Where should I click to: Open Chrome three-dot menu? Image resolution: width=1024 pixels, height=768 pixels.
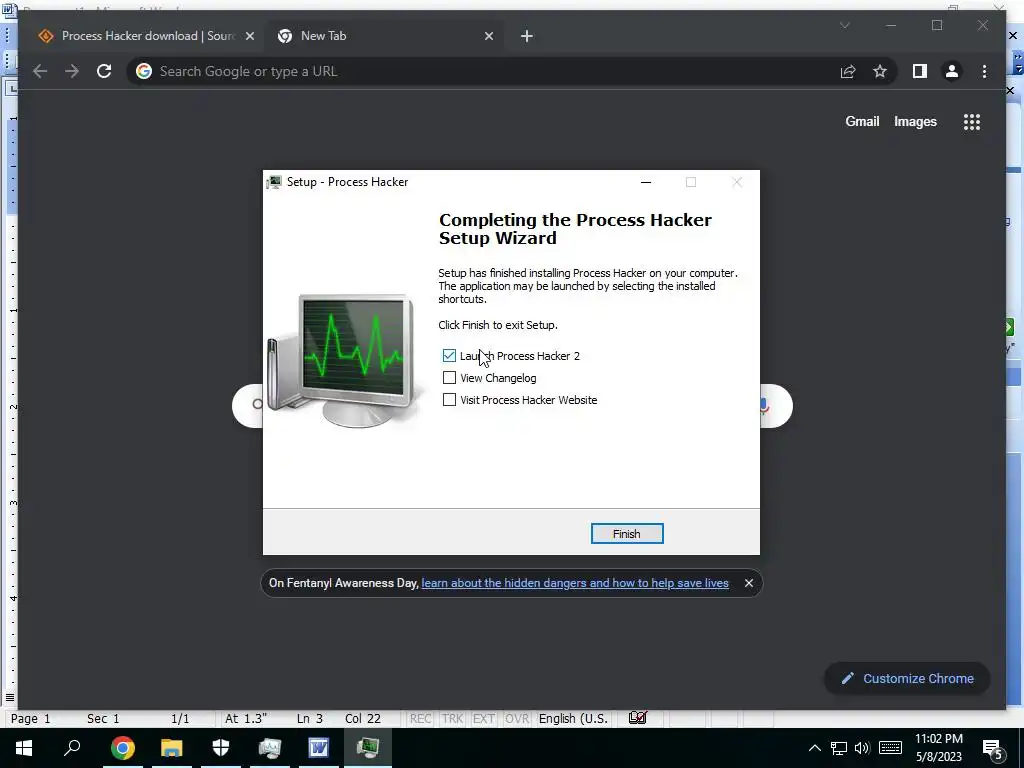pos(984,71)
